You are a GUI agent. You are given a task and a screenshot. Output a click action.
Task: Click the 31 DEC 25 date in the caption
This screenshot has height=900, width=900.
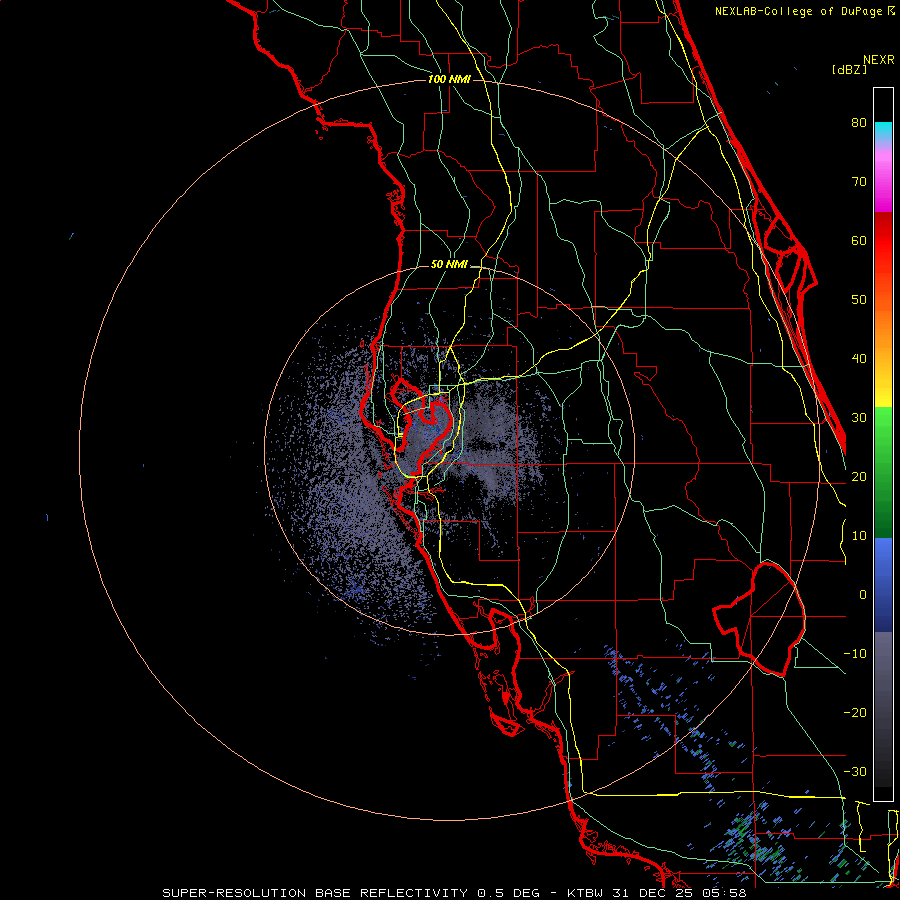pyautogui.click(x=654, y=893)
